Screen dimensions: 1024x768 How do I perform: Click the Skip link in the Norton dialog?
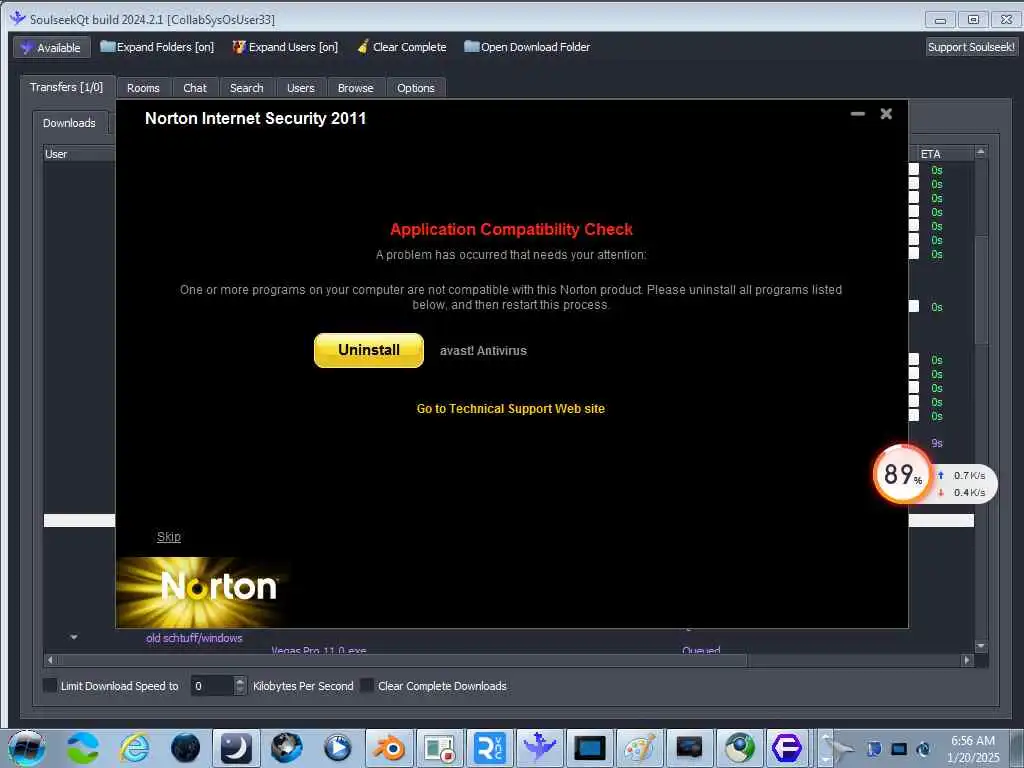pos(168,537)
